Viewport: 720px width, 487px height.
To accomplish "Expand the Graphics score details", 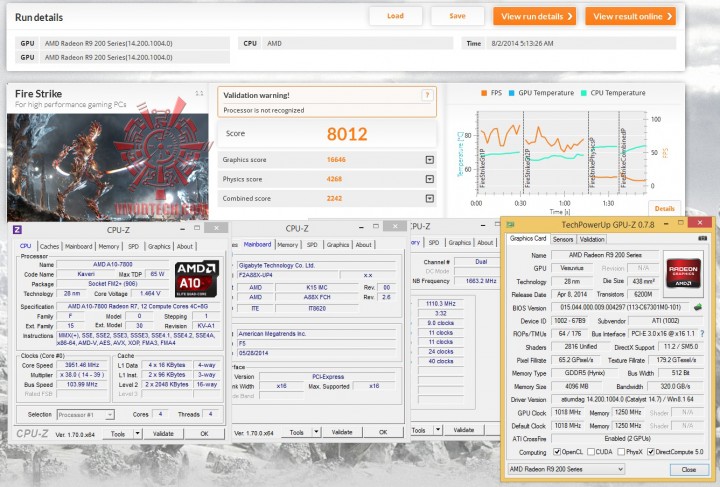I will click(x=429, y=160).
